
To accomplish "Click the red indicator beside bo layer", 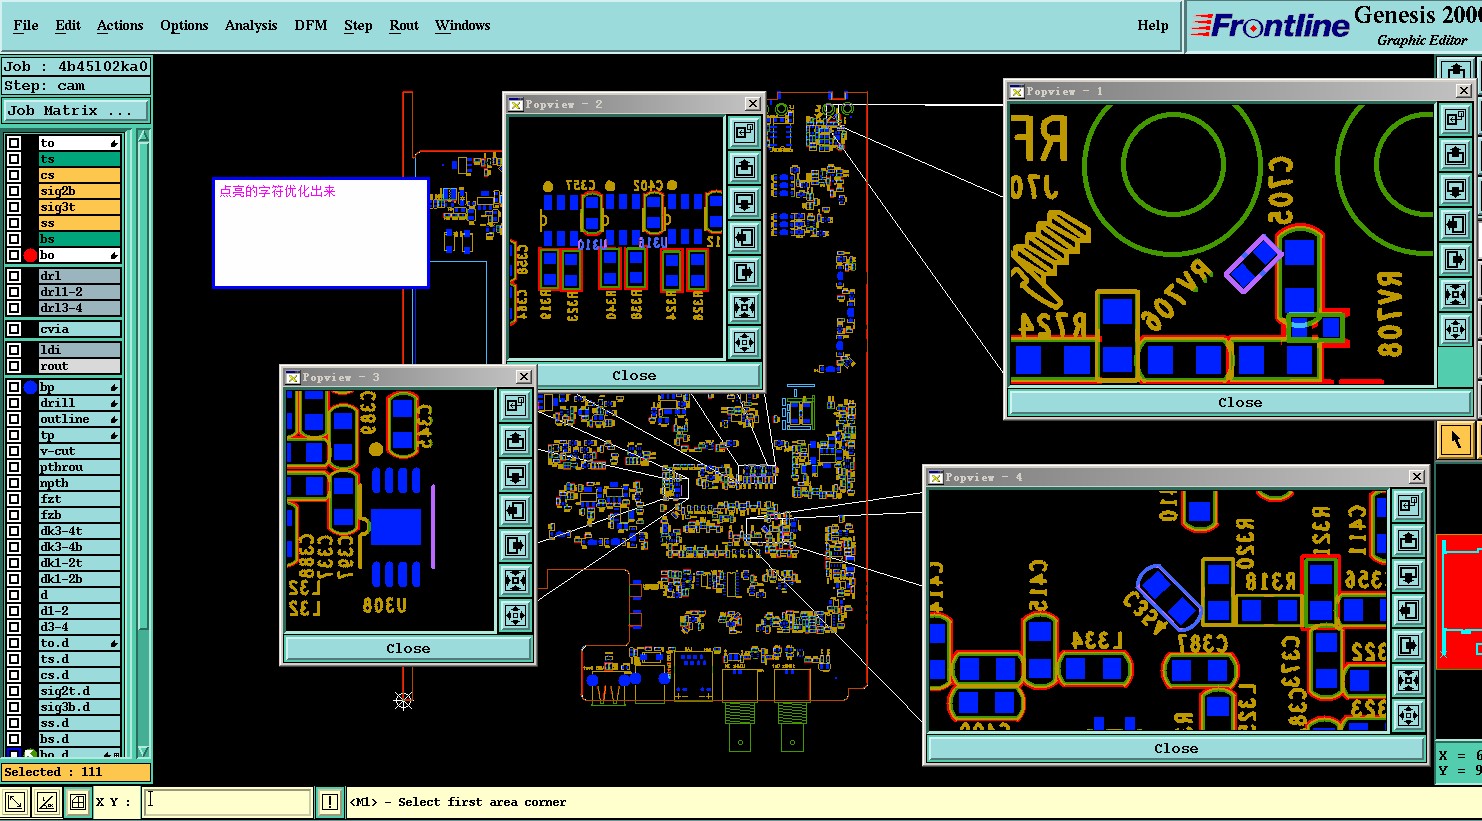I will pyautogui.click(x=30, y=255).
